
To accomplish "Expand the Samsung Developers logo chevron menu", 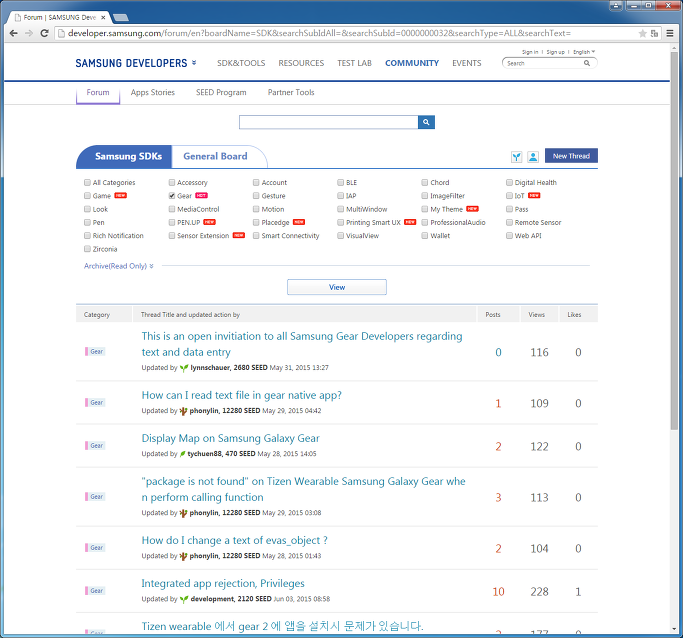I will point(194,63).
